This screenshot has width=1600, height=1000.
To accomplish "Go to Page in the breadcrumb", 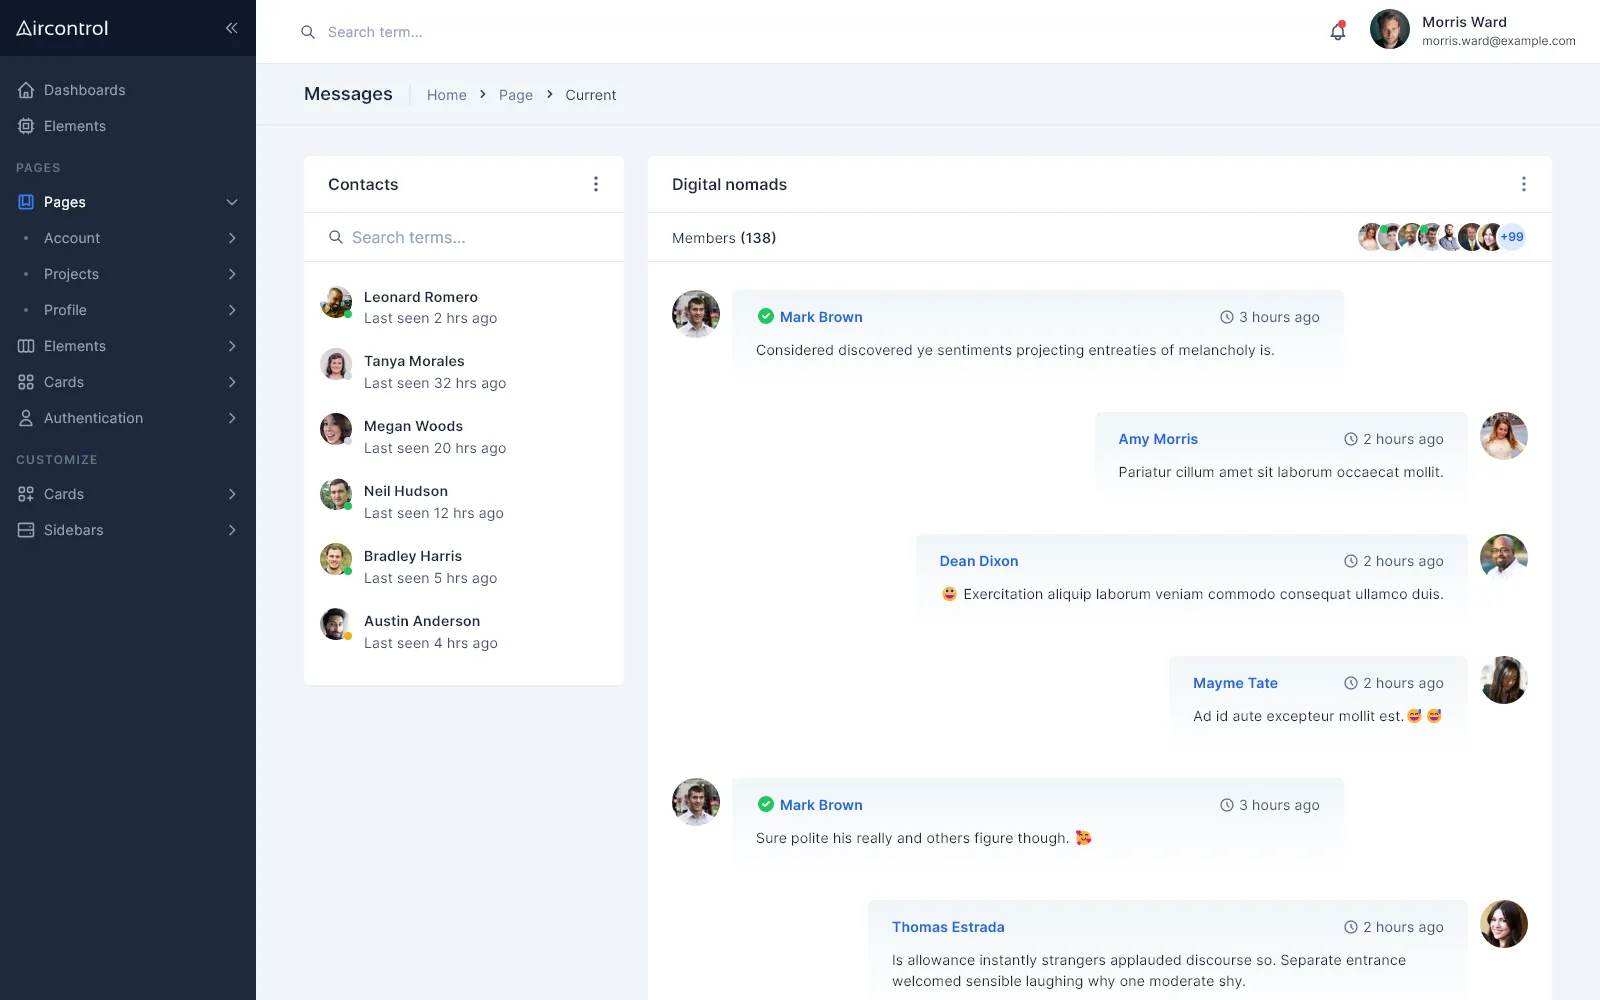I will (x=516, y=95).
